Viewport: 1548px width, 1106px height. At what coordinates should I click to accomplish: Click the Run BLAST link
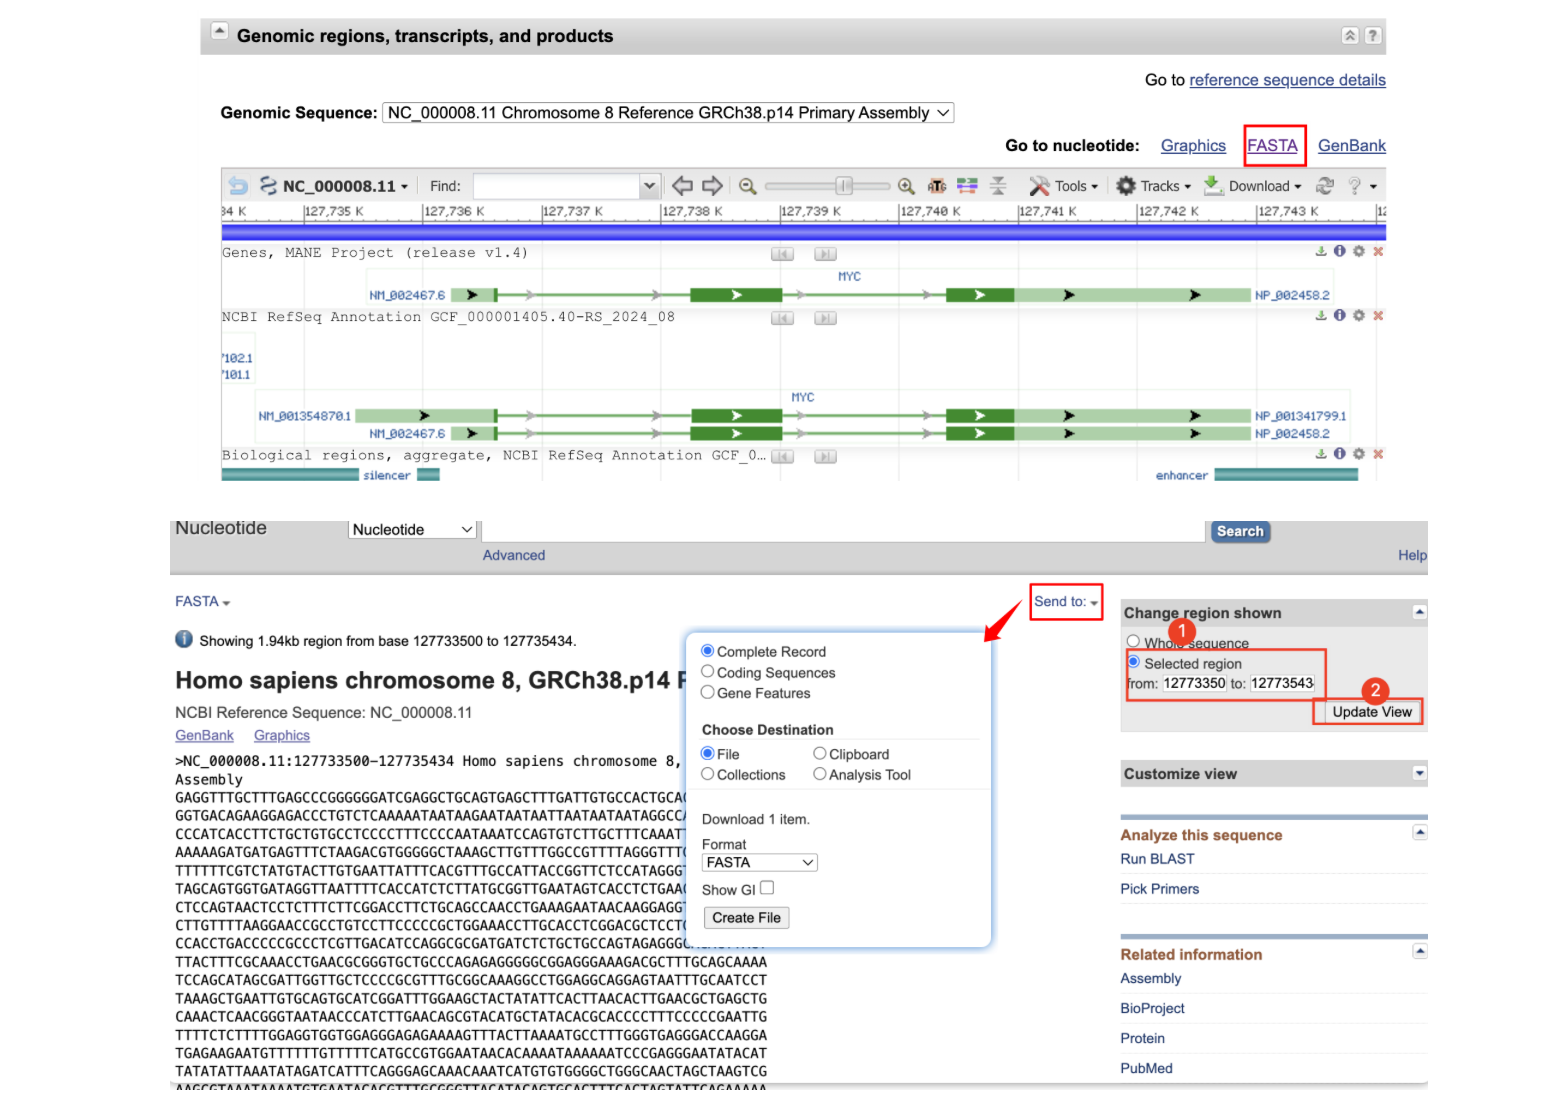[x=1157, y=859]
